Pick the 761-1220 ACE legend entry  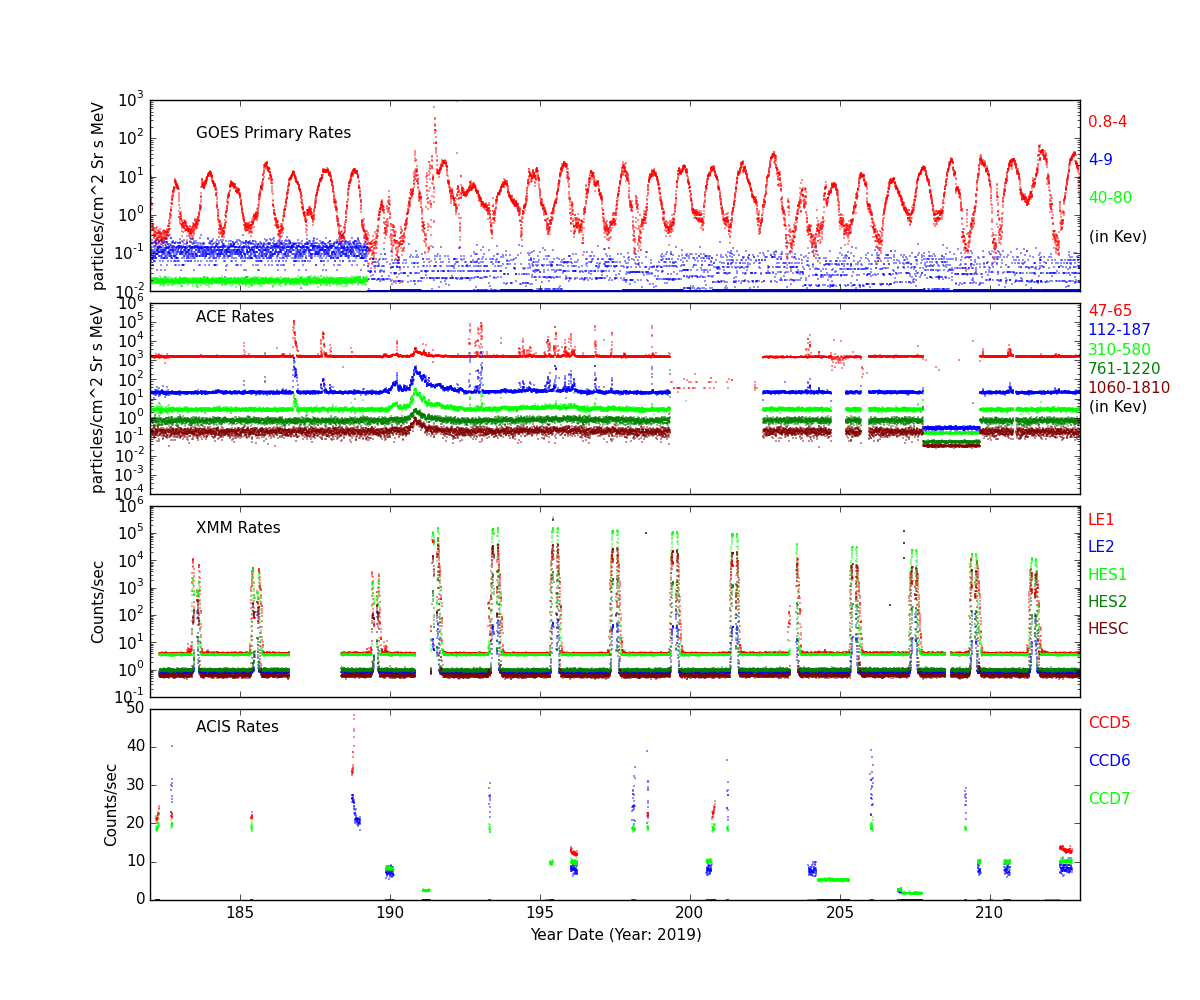[x=1124, y=369]
